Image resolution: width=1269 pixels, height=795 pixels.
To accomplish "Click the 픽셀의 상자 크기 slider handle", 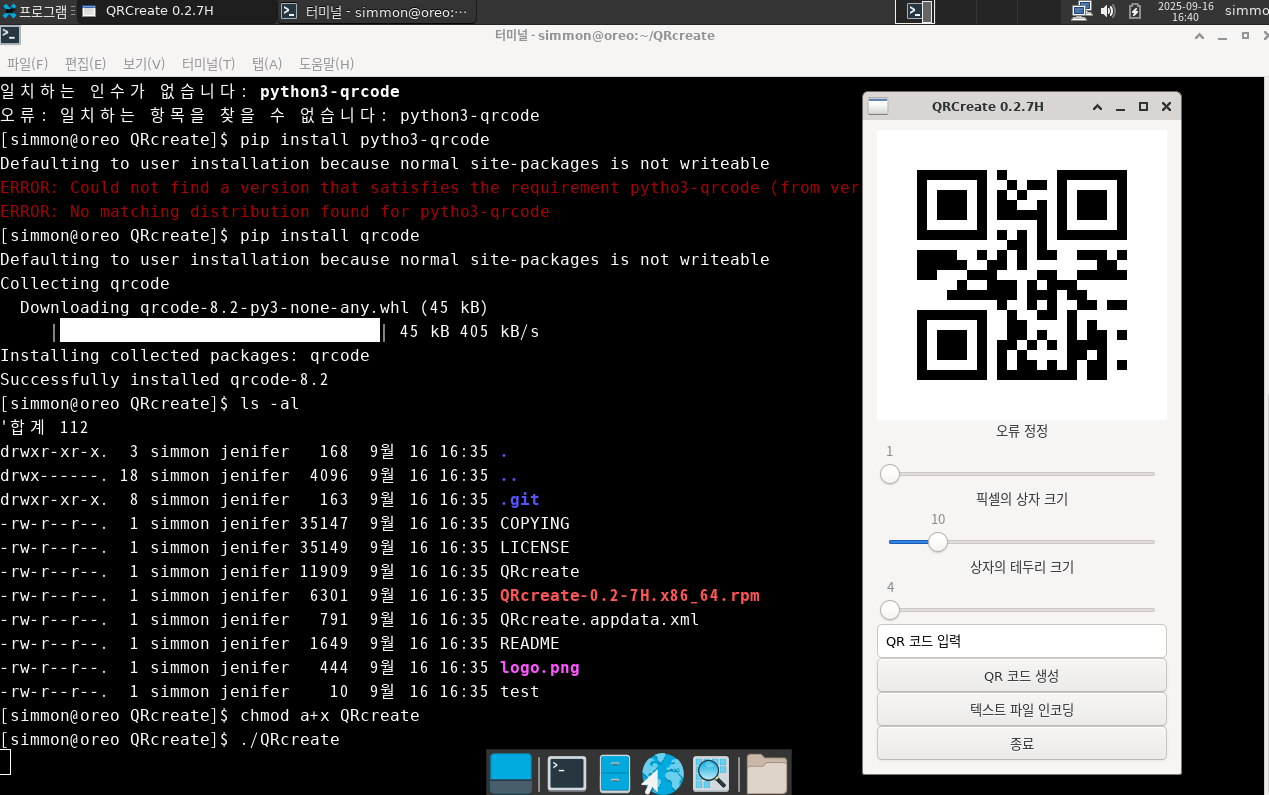I will pos(937,542).
